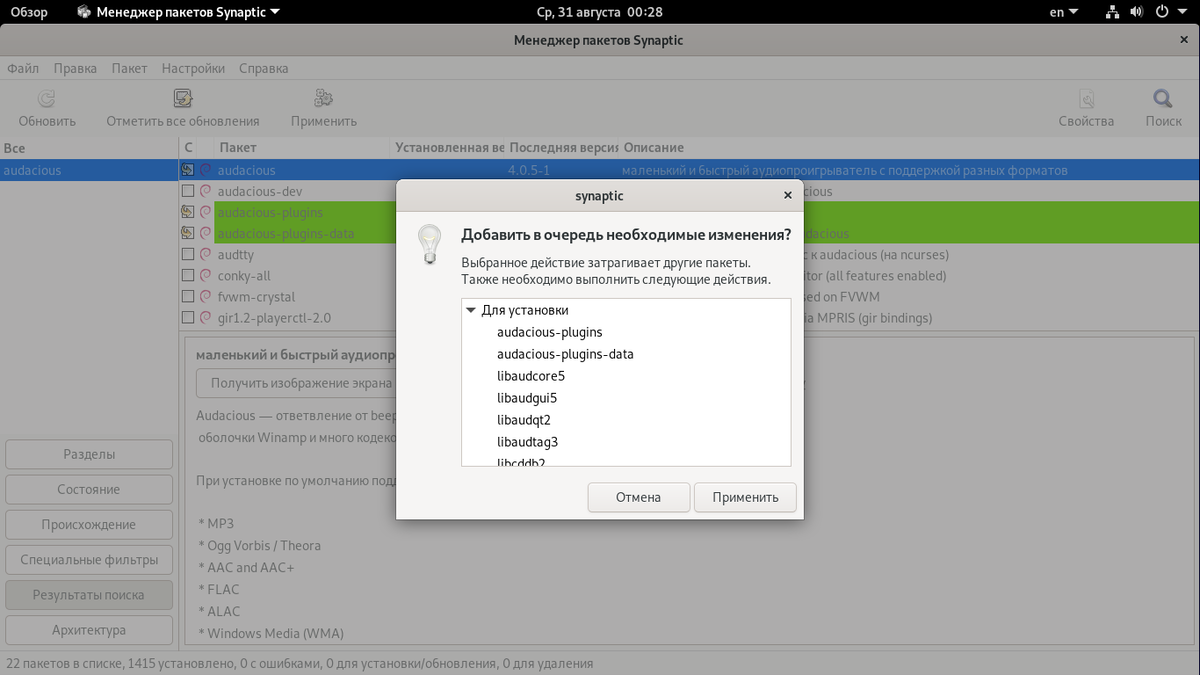Sort by the Пакет column header

click(x=301, y=148)
